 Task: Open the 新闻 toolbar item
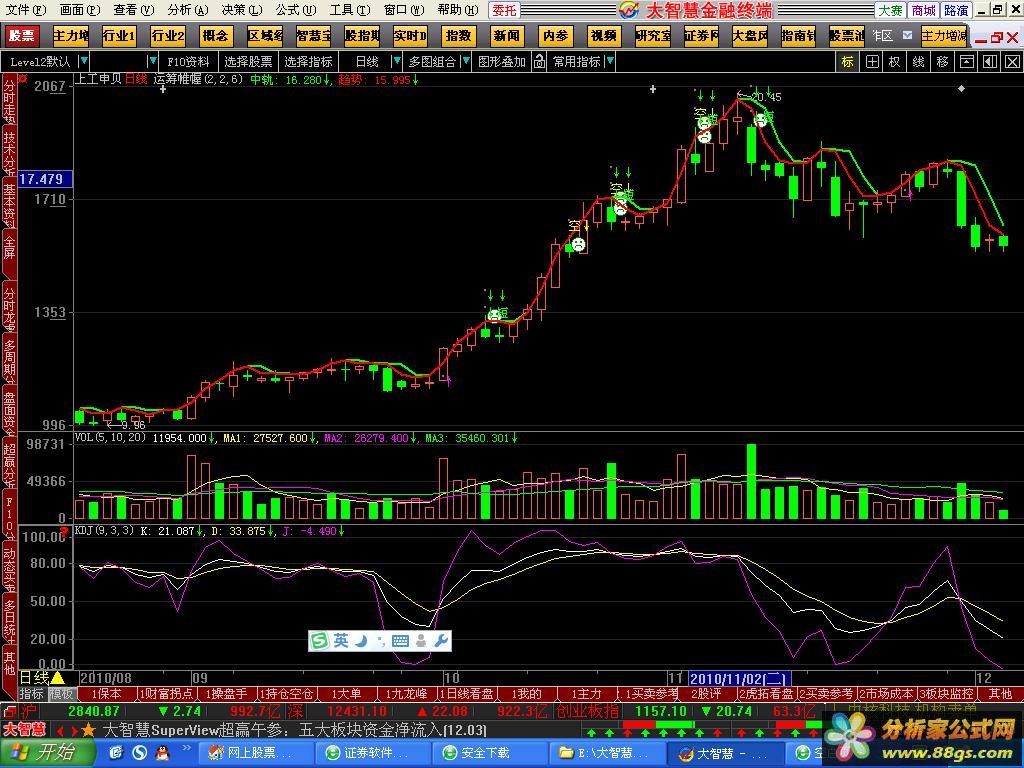click(x=506, y=36)
